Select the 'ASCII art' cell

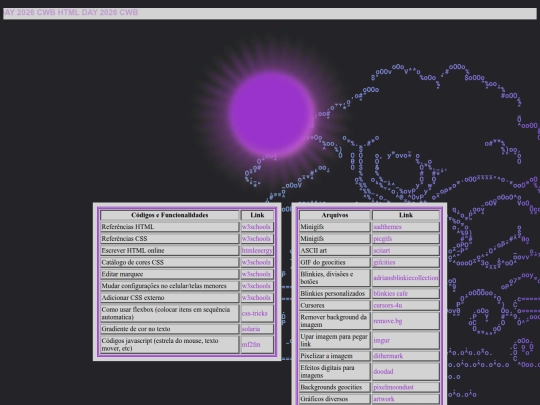[x=335, y=250]
